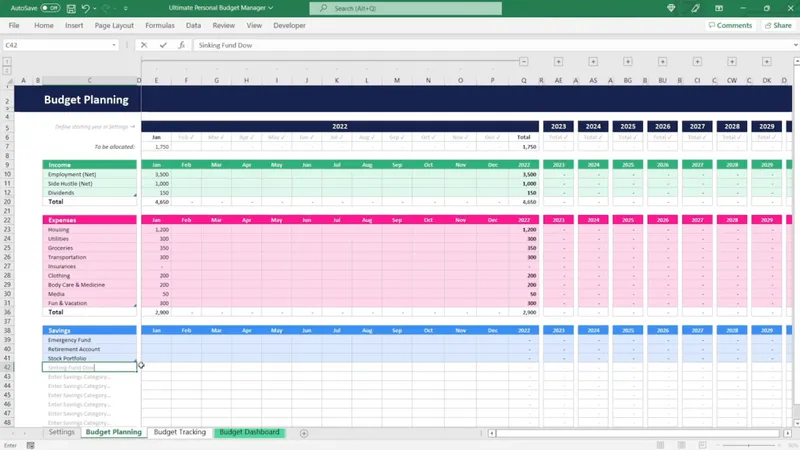
Task: Toggle the AutoSave switch
Action: pos(50,8)
